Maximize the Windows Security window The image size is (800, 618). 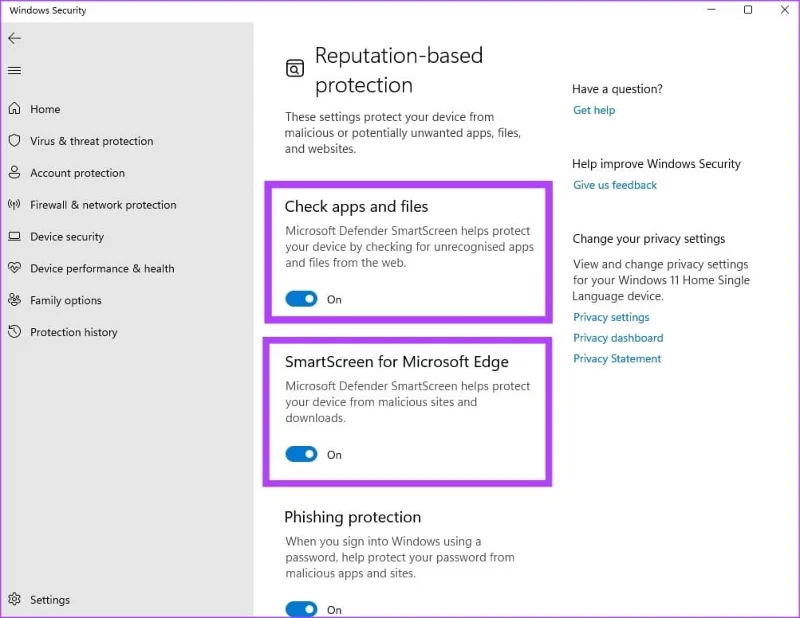748,10
